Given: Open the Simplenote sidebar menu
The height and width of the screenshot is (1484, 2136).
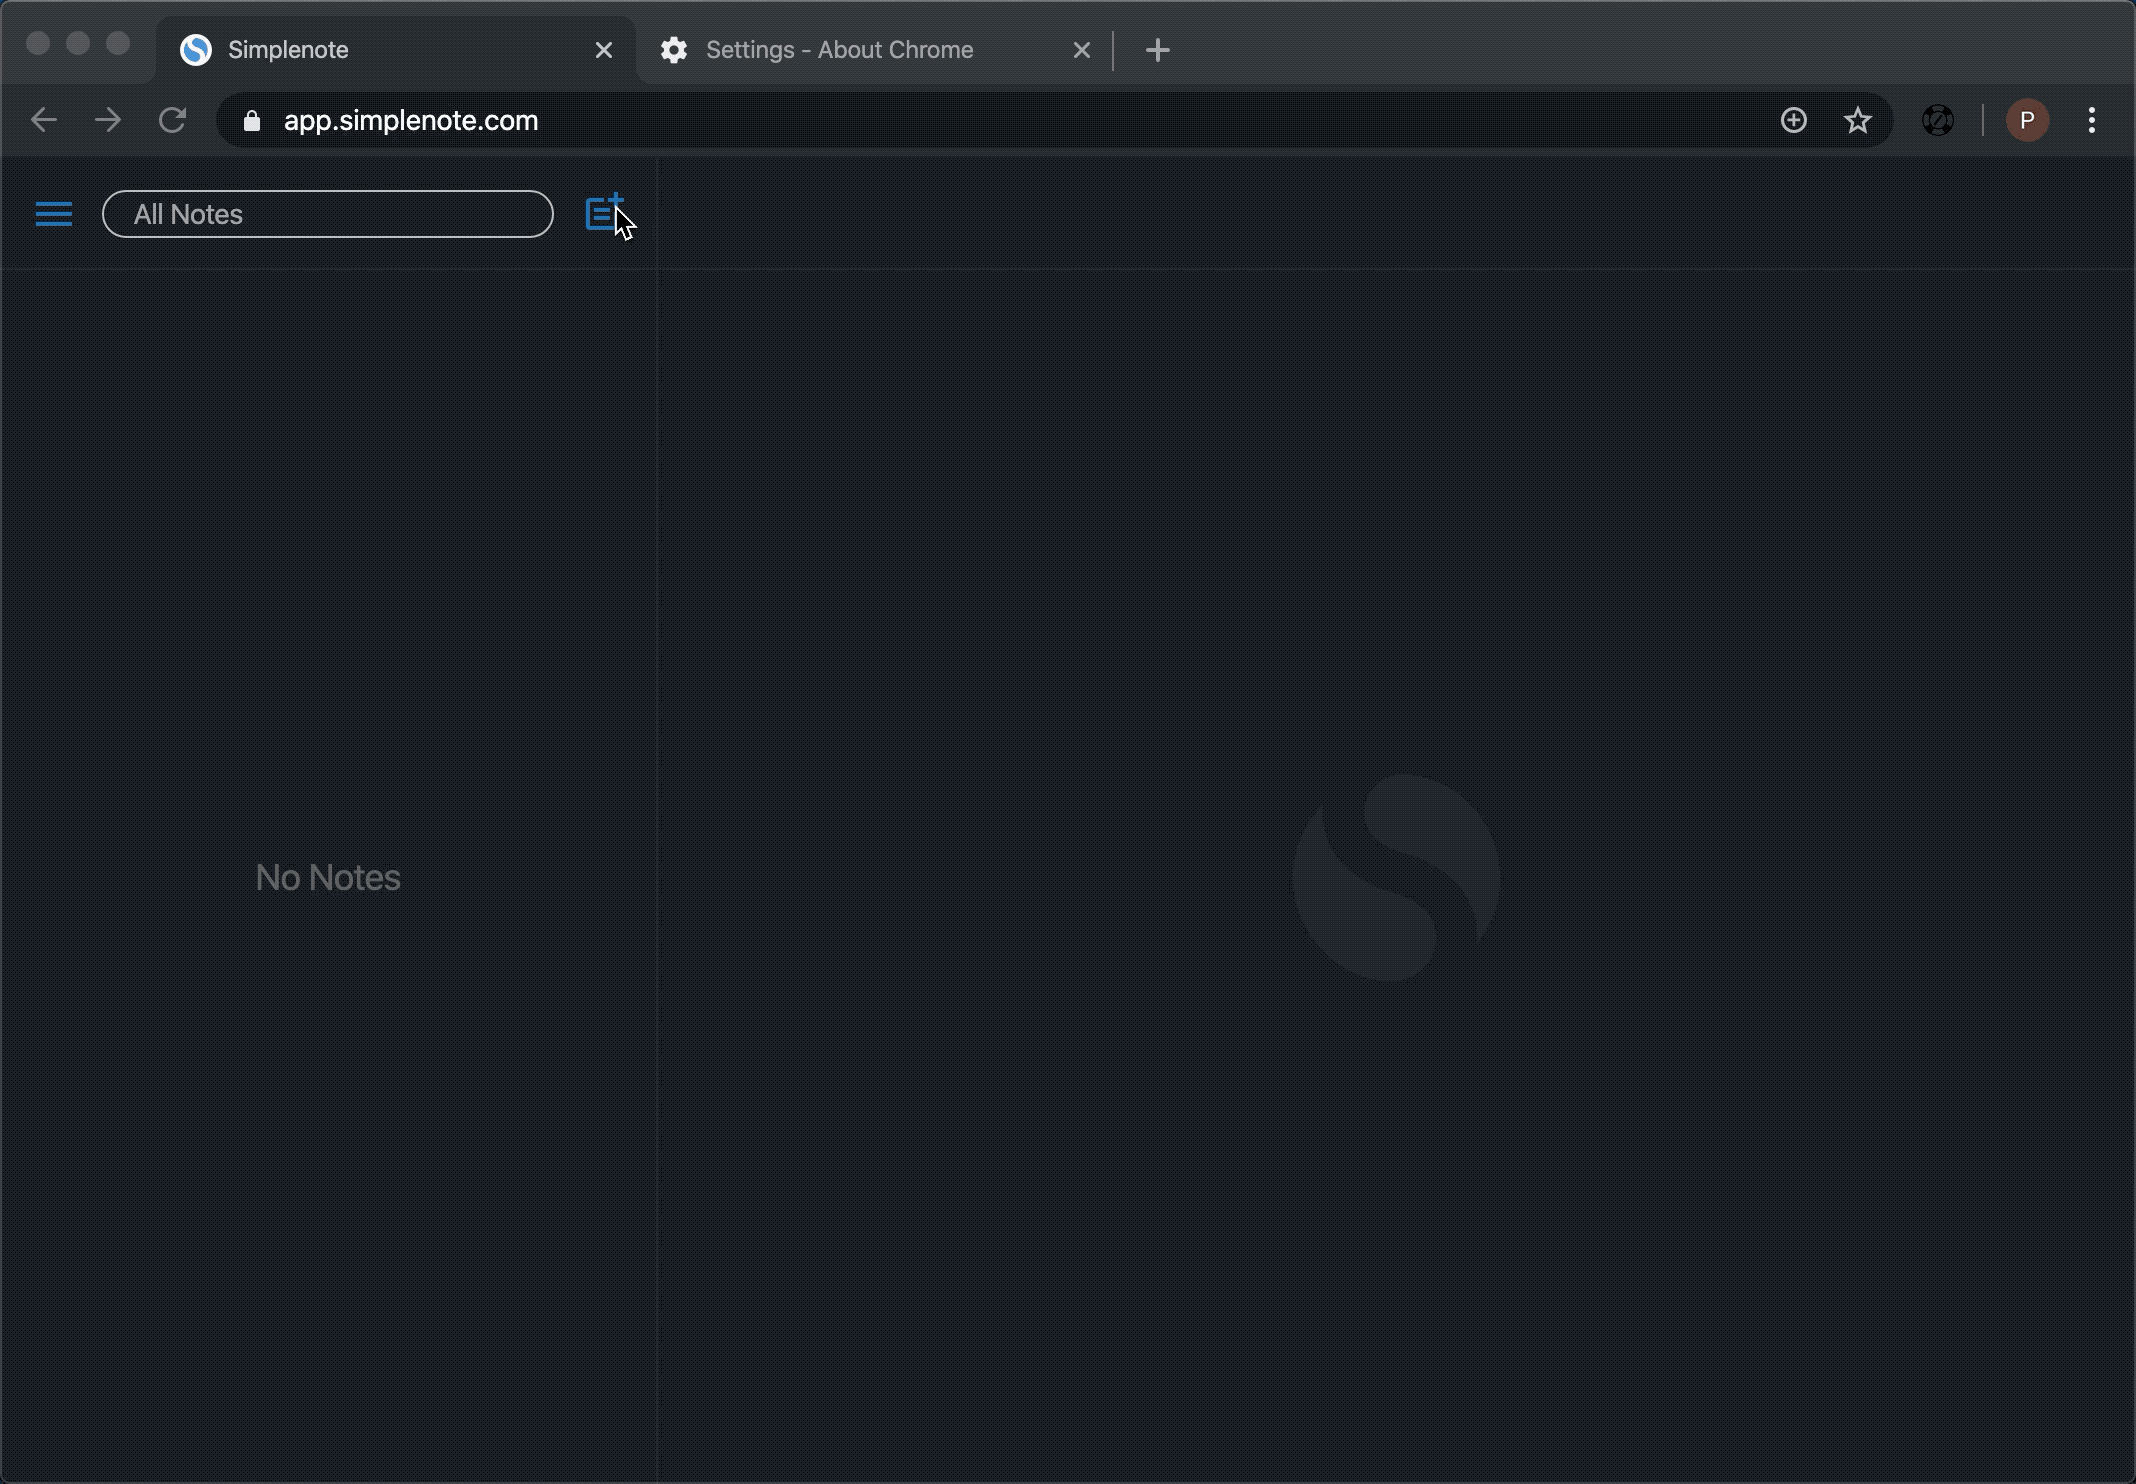Looking at the screenshot, I should pos(53,213).
